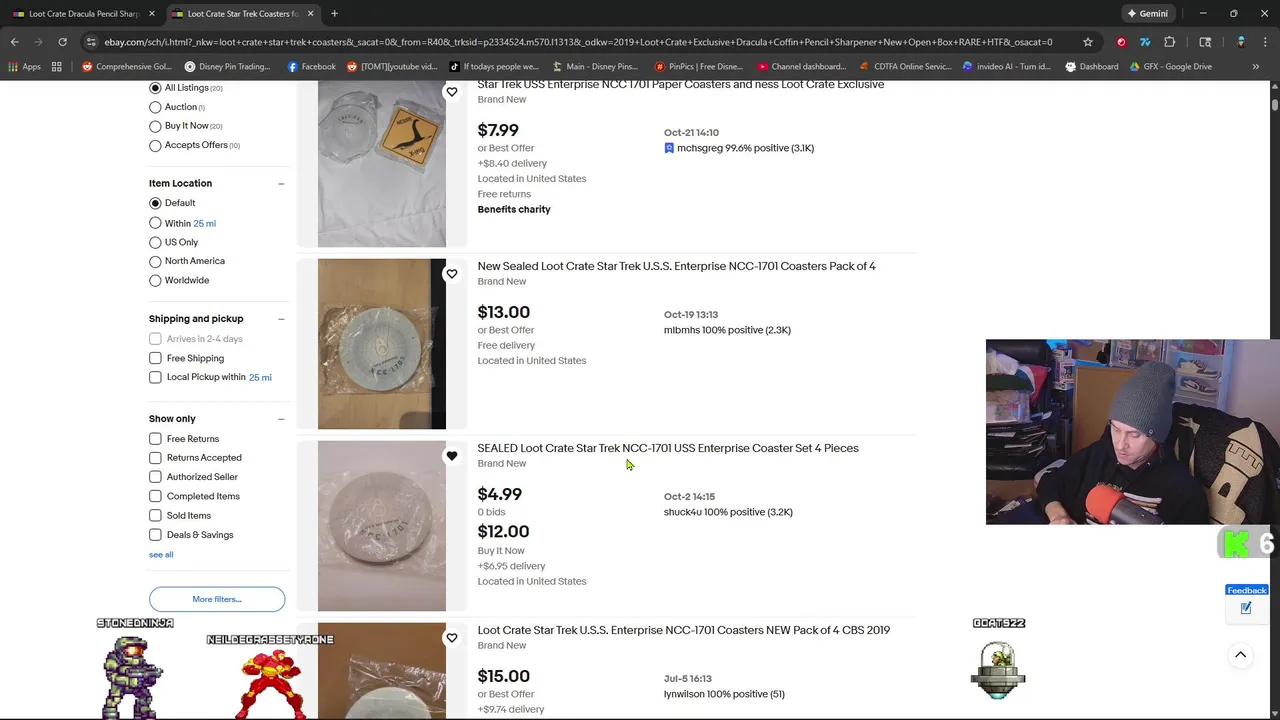Add the $13.00 coasters listing to watchlist
The image size is (1280, 720).
tap(452, 274)
